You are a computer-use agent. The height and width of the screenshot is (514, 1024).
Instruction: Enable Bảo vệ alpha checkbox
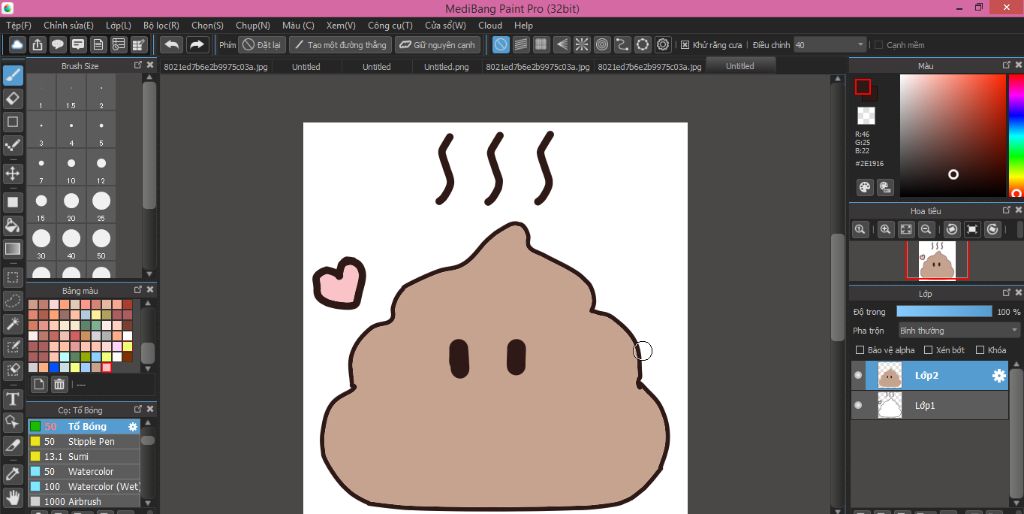[860, 350]
